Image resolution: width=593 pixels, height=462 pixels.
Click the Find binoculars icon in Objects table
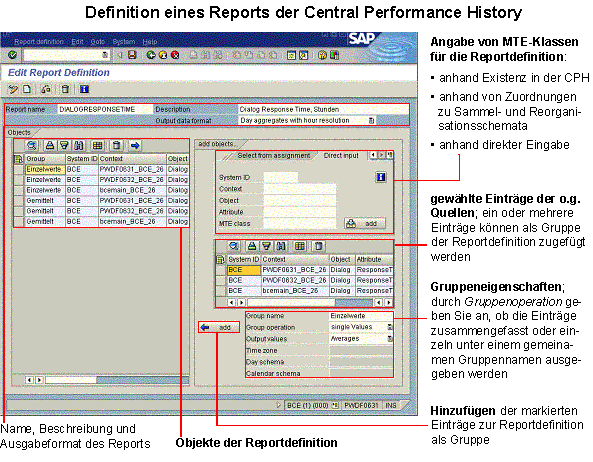click(79, 146)
